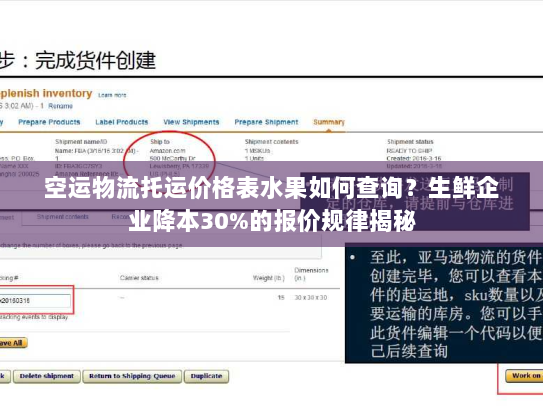The height and width of the screenshot is (408, 543).
Task: Click the Ship to heading
Action: (160, 142)
